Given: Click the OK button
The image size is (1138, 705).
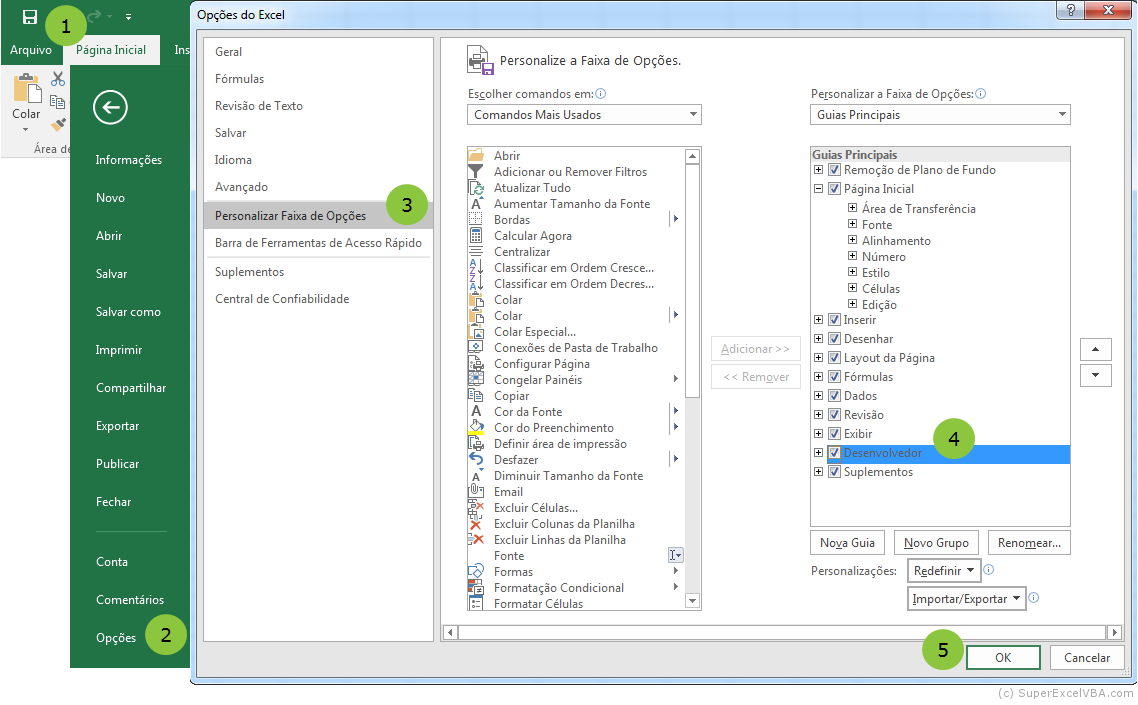Looking at the screenshot, I should click(1003, 657).
